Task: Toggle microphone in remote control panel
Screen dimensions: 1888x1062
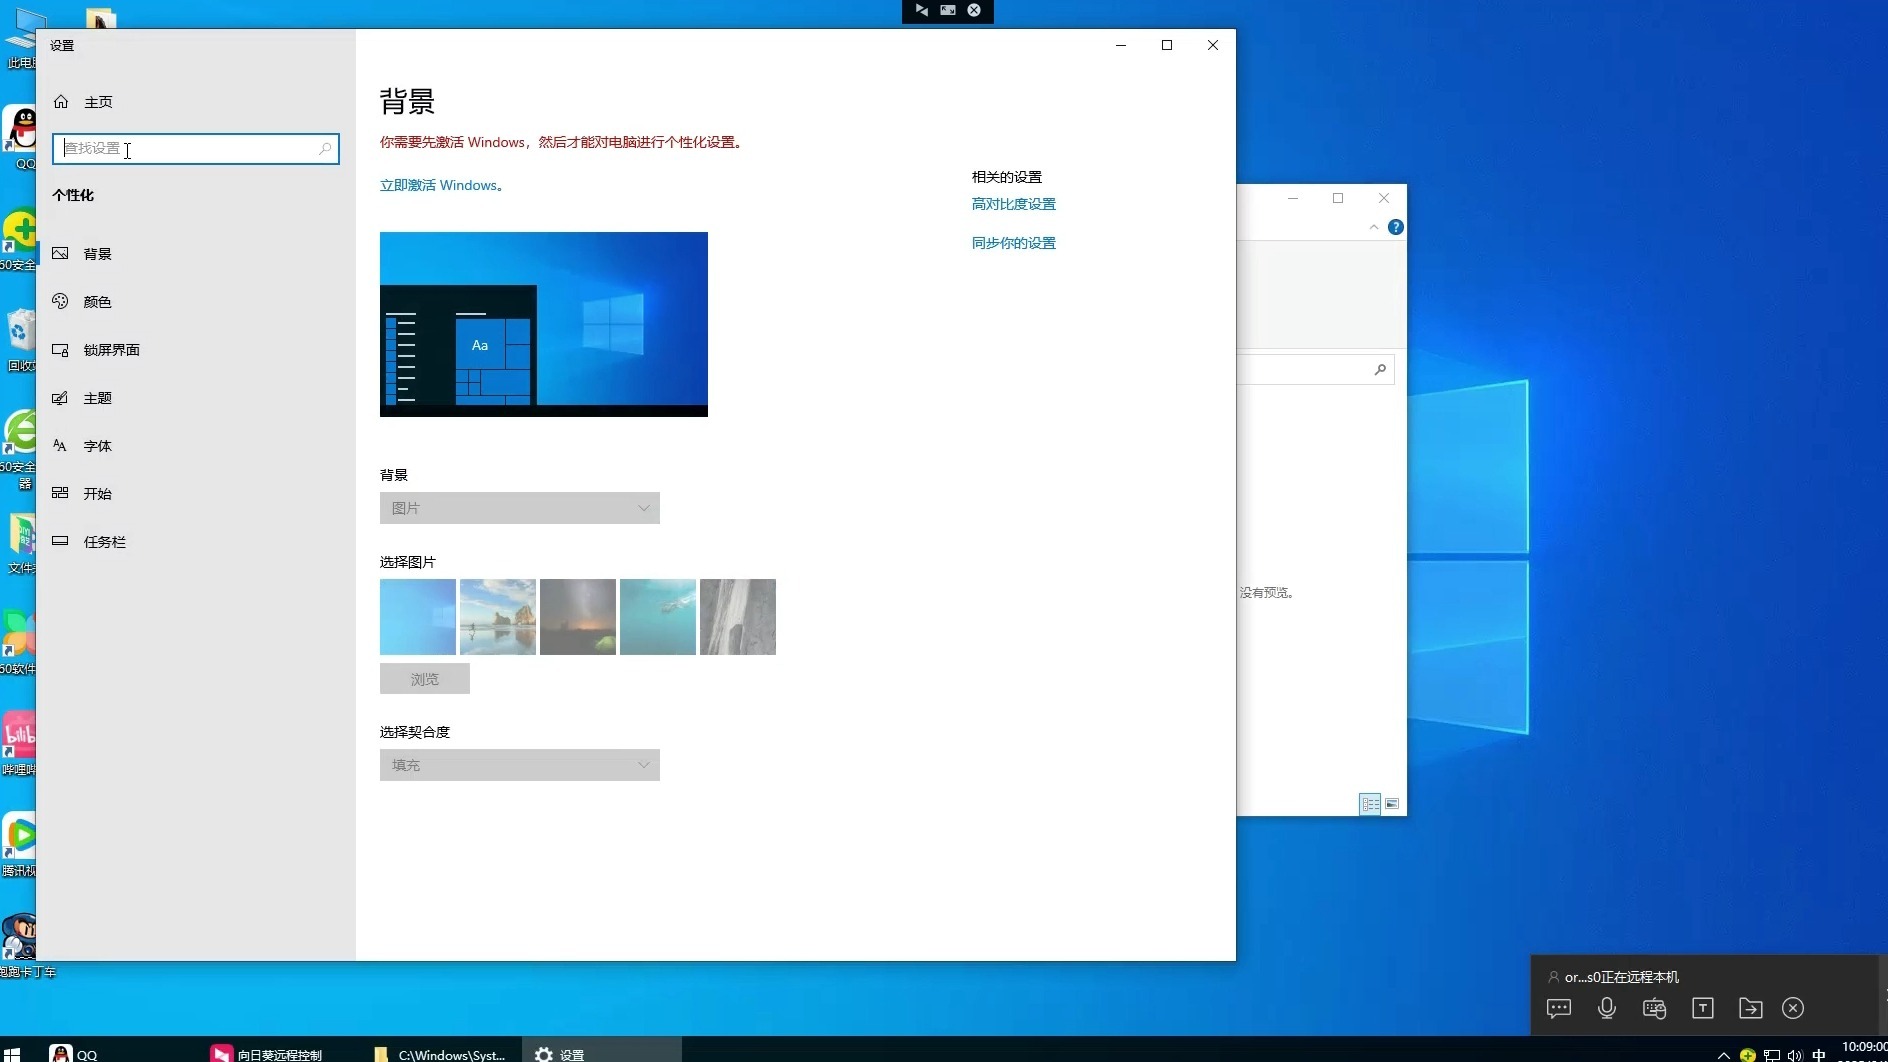Action: click(1607, 1008)
